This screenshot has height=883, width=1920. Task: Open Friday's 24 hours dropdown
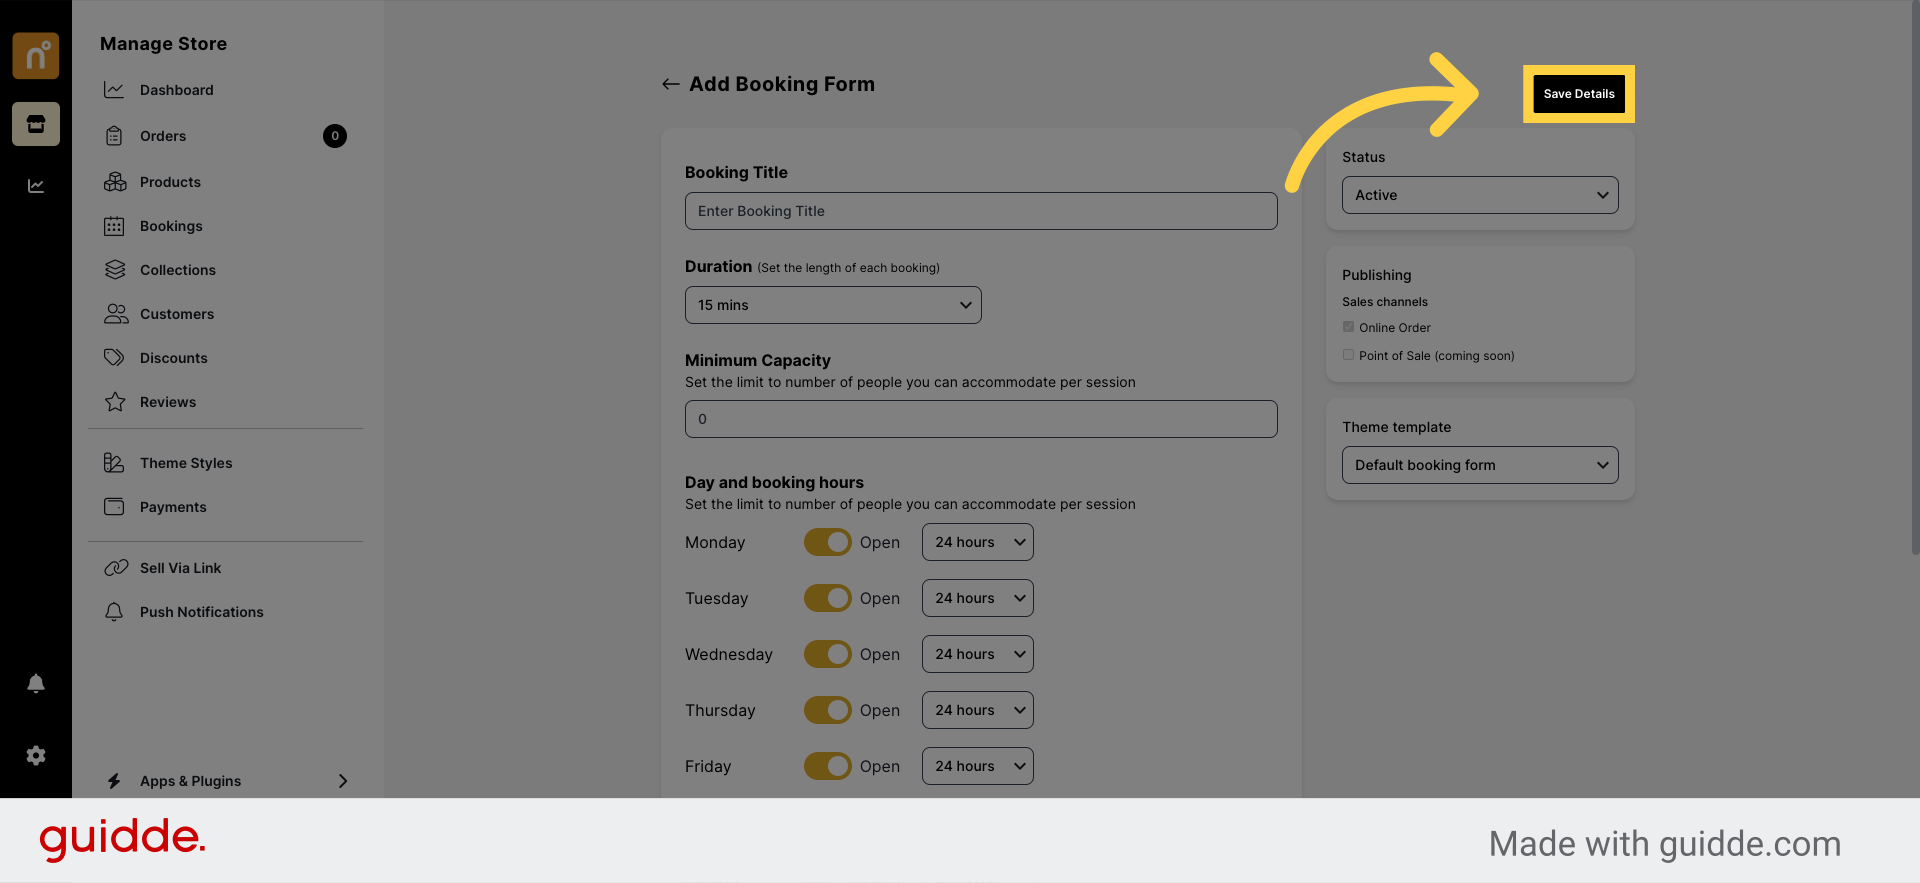(978, 766)
